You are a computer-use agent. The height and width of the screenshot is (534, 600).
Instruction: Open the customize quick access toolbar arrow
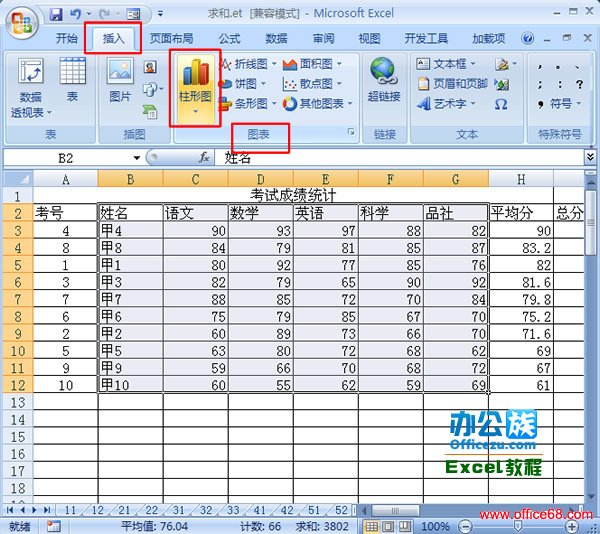pyautogui.click(x=160, y=15)
